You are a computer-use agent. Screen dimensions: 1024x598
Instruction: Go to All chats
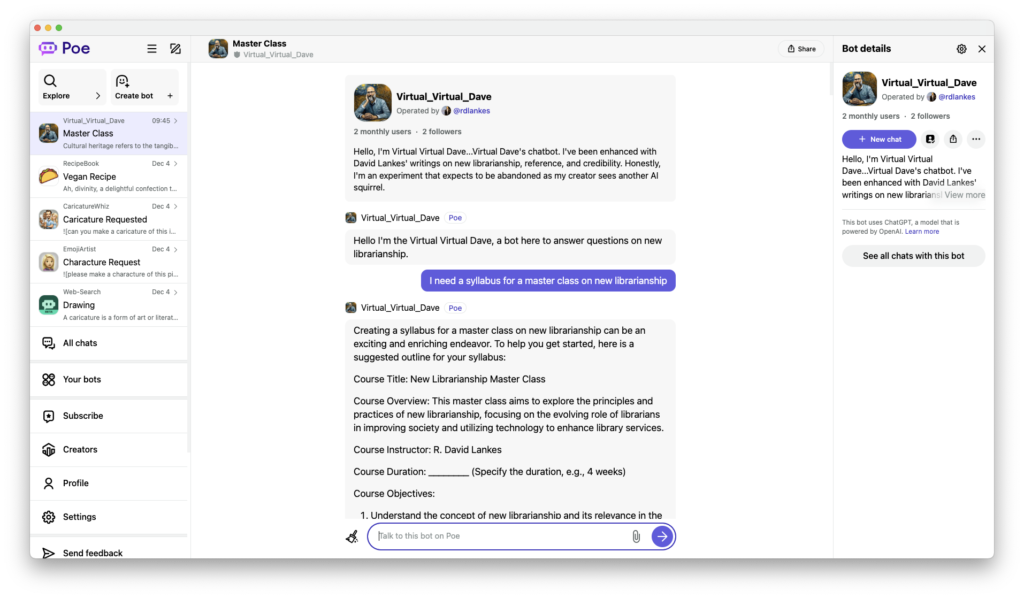108,343
